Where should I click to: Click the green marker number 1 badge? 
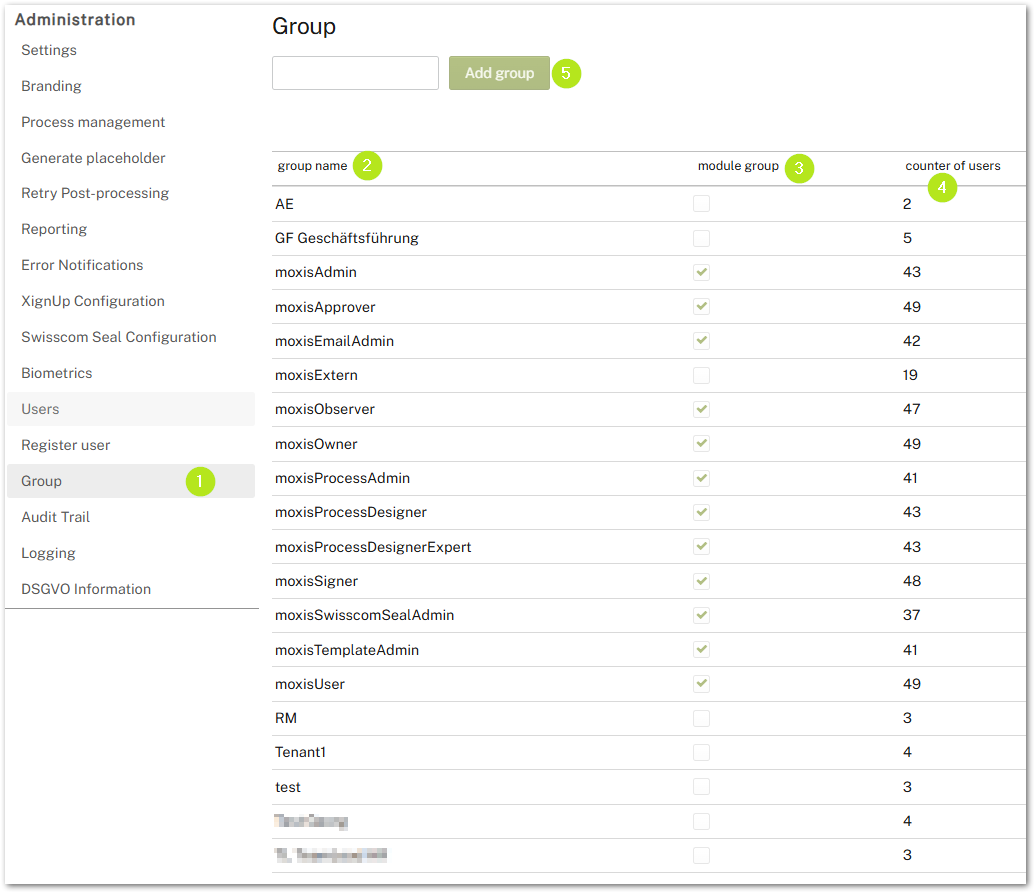(200, 481)
